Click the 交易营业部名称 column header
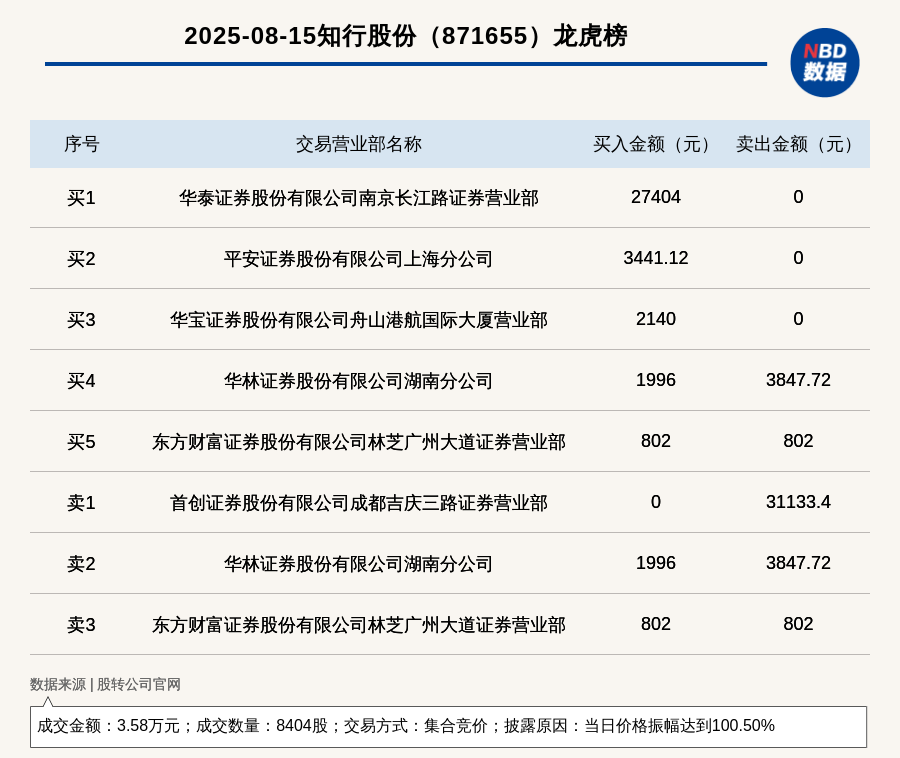 click(x=359, y=144)
